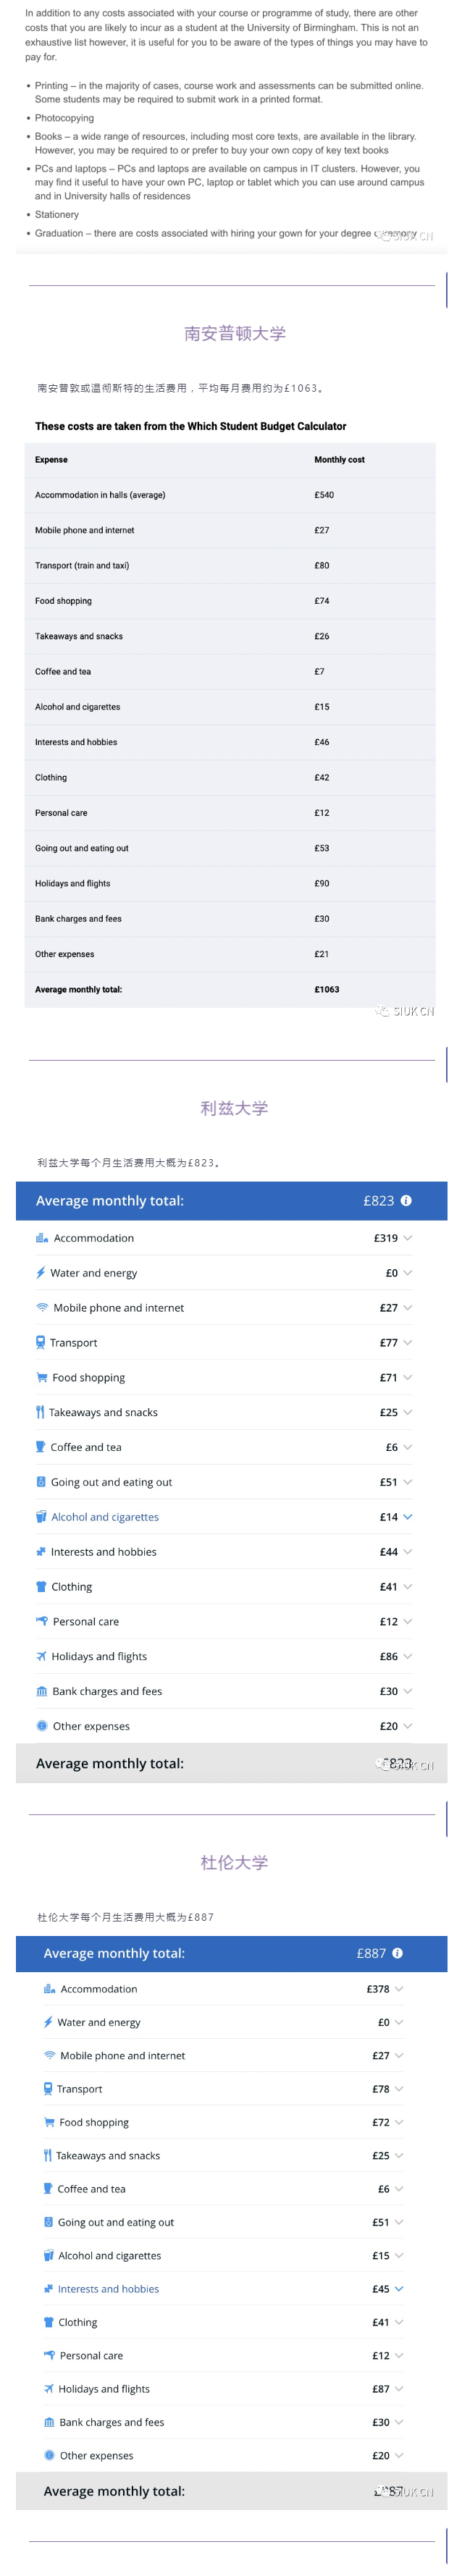Viewport: 462px width, 2576px height.
Task: Expand Alcohol and cigarettes £14 chevron
Action: (x=407, y=1517)
